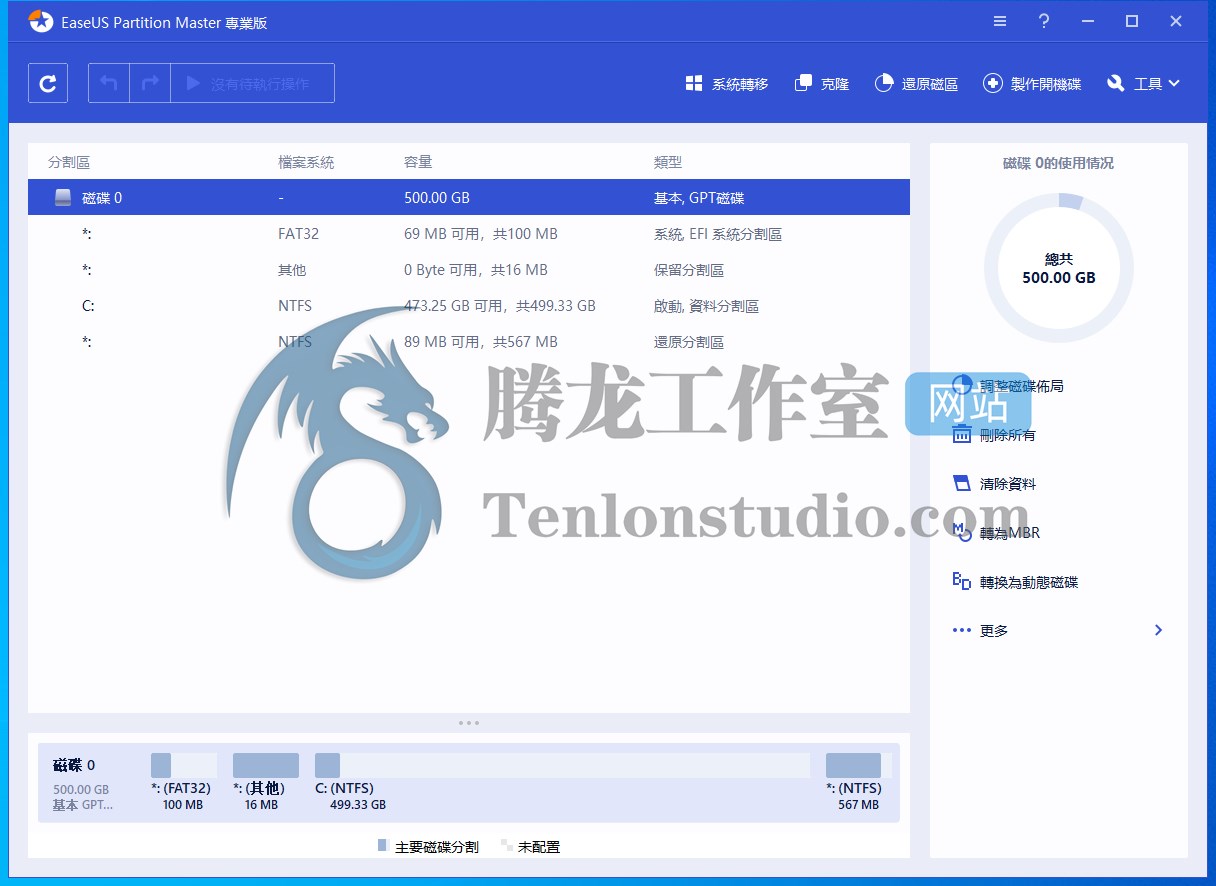Click the 類型 column header

668,162
